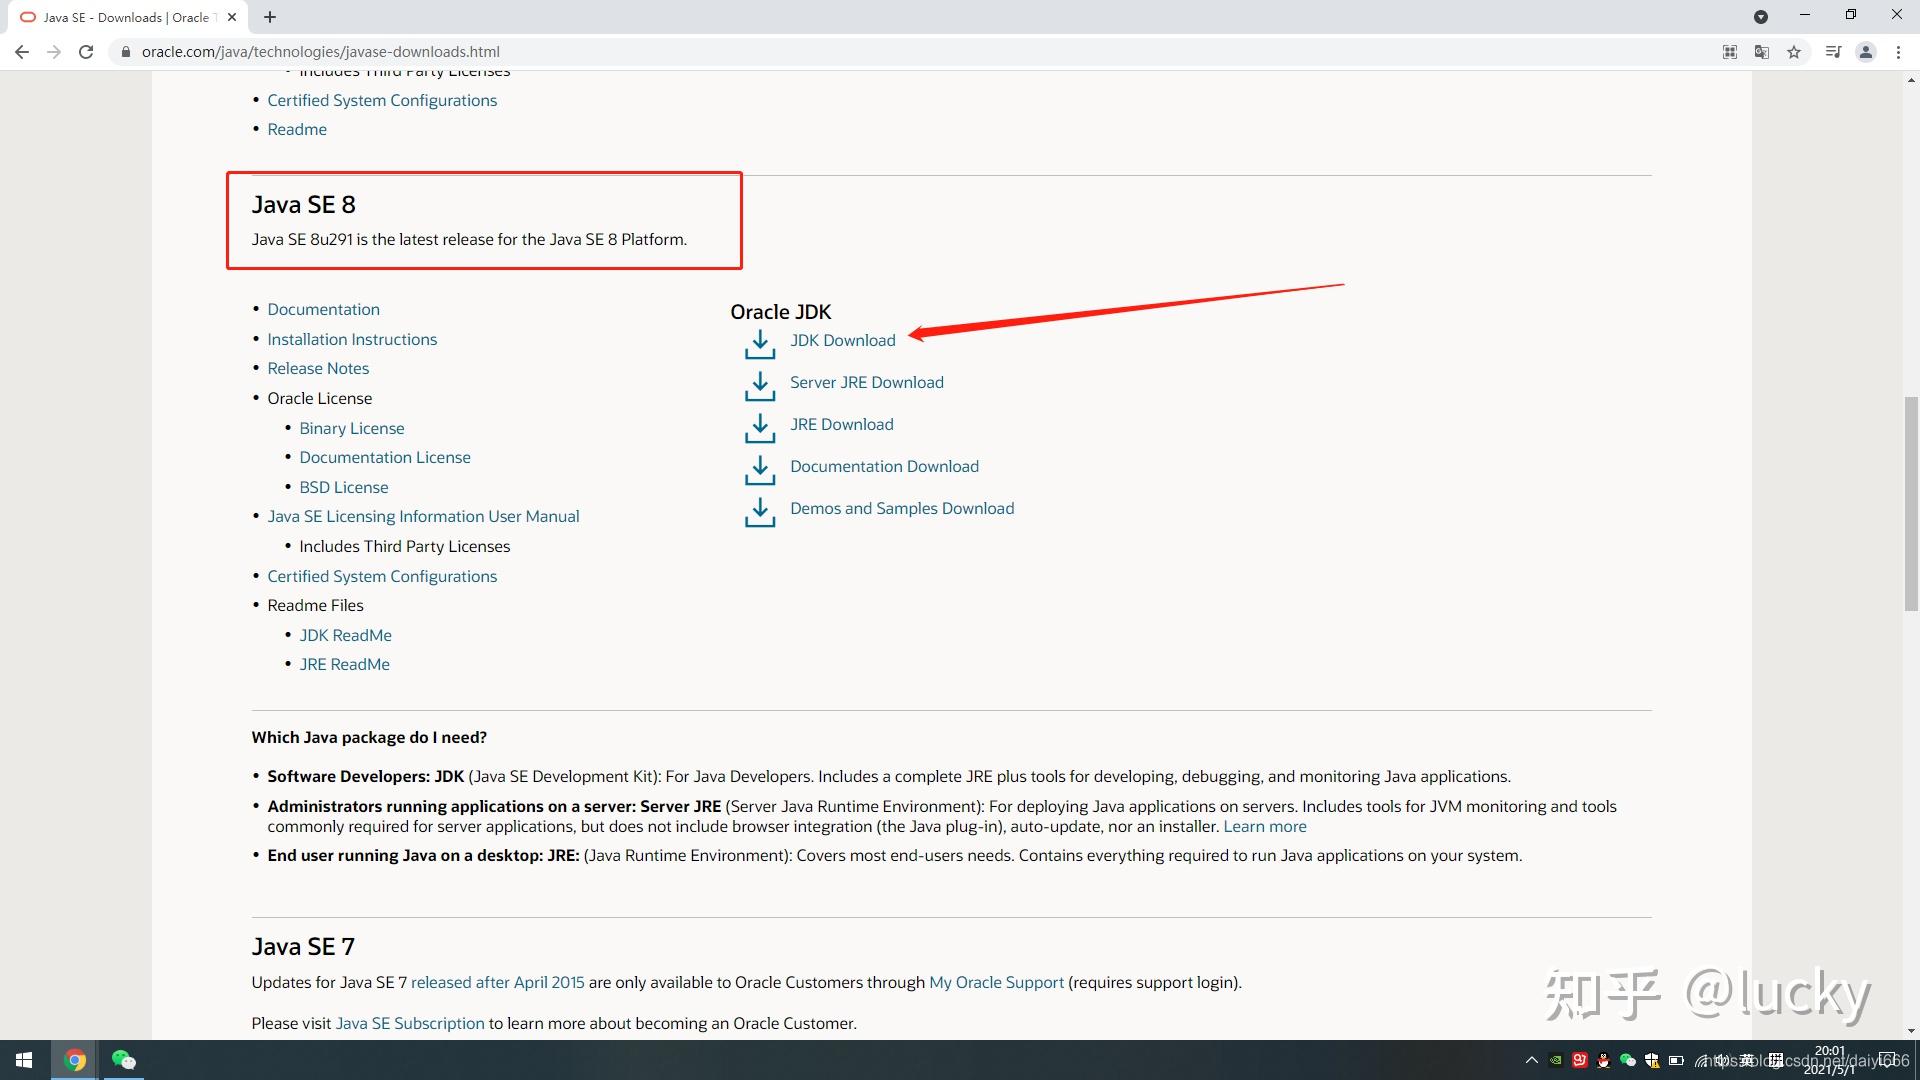Open the JRE Download link
This screenshot has height=1080, width=1920.
(842, 424)
